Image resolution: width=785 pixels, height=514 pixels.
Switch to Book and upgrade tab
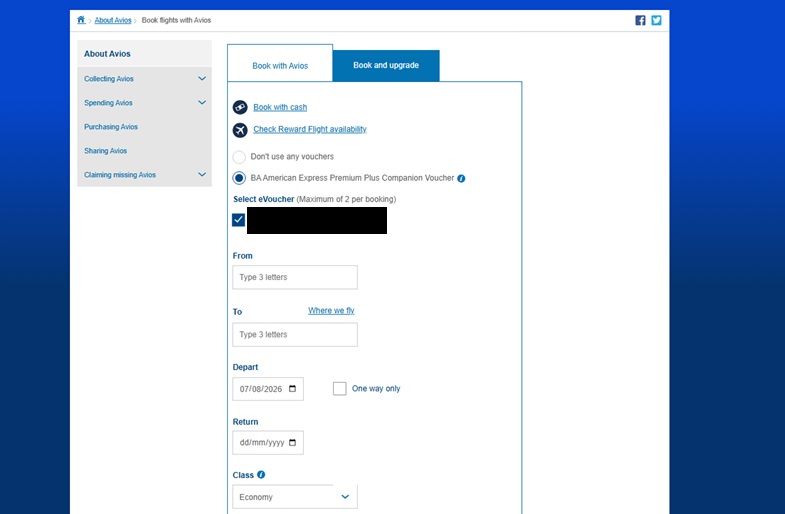[386, 65]
